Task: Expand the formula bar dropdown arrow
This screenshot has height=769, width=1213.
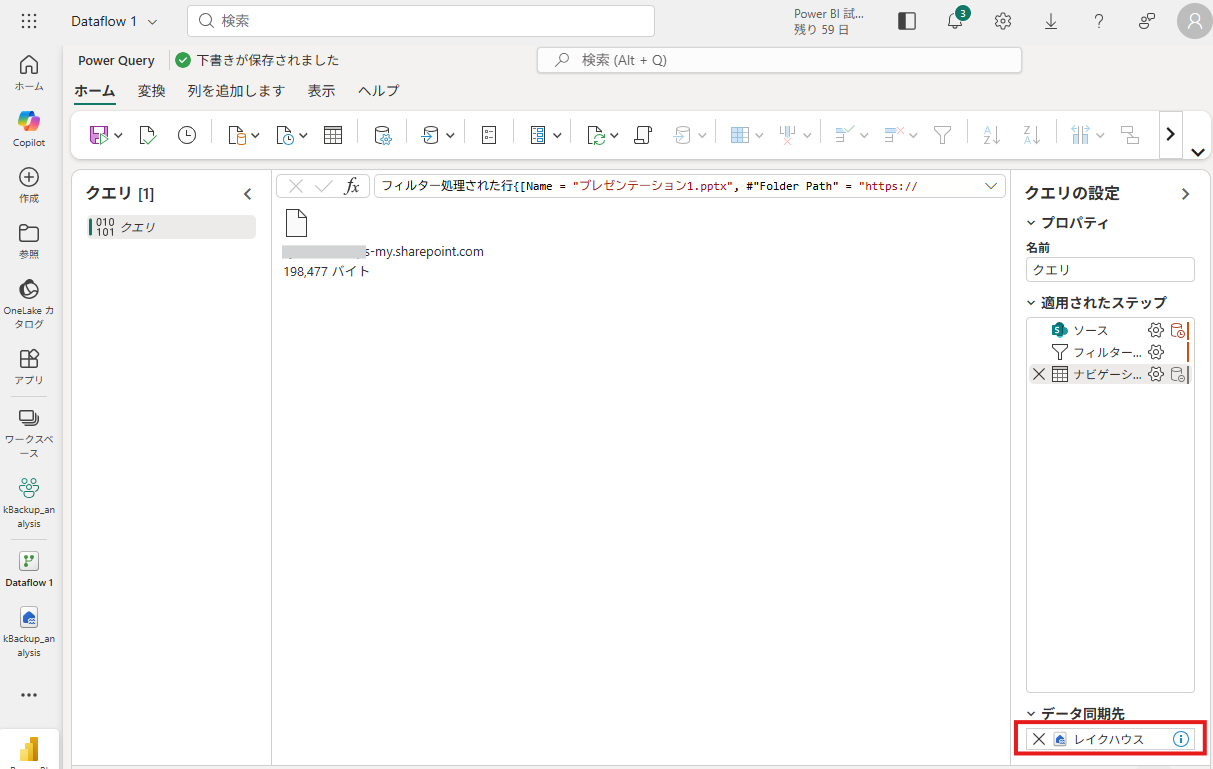Action: 991,186
